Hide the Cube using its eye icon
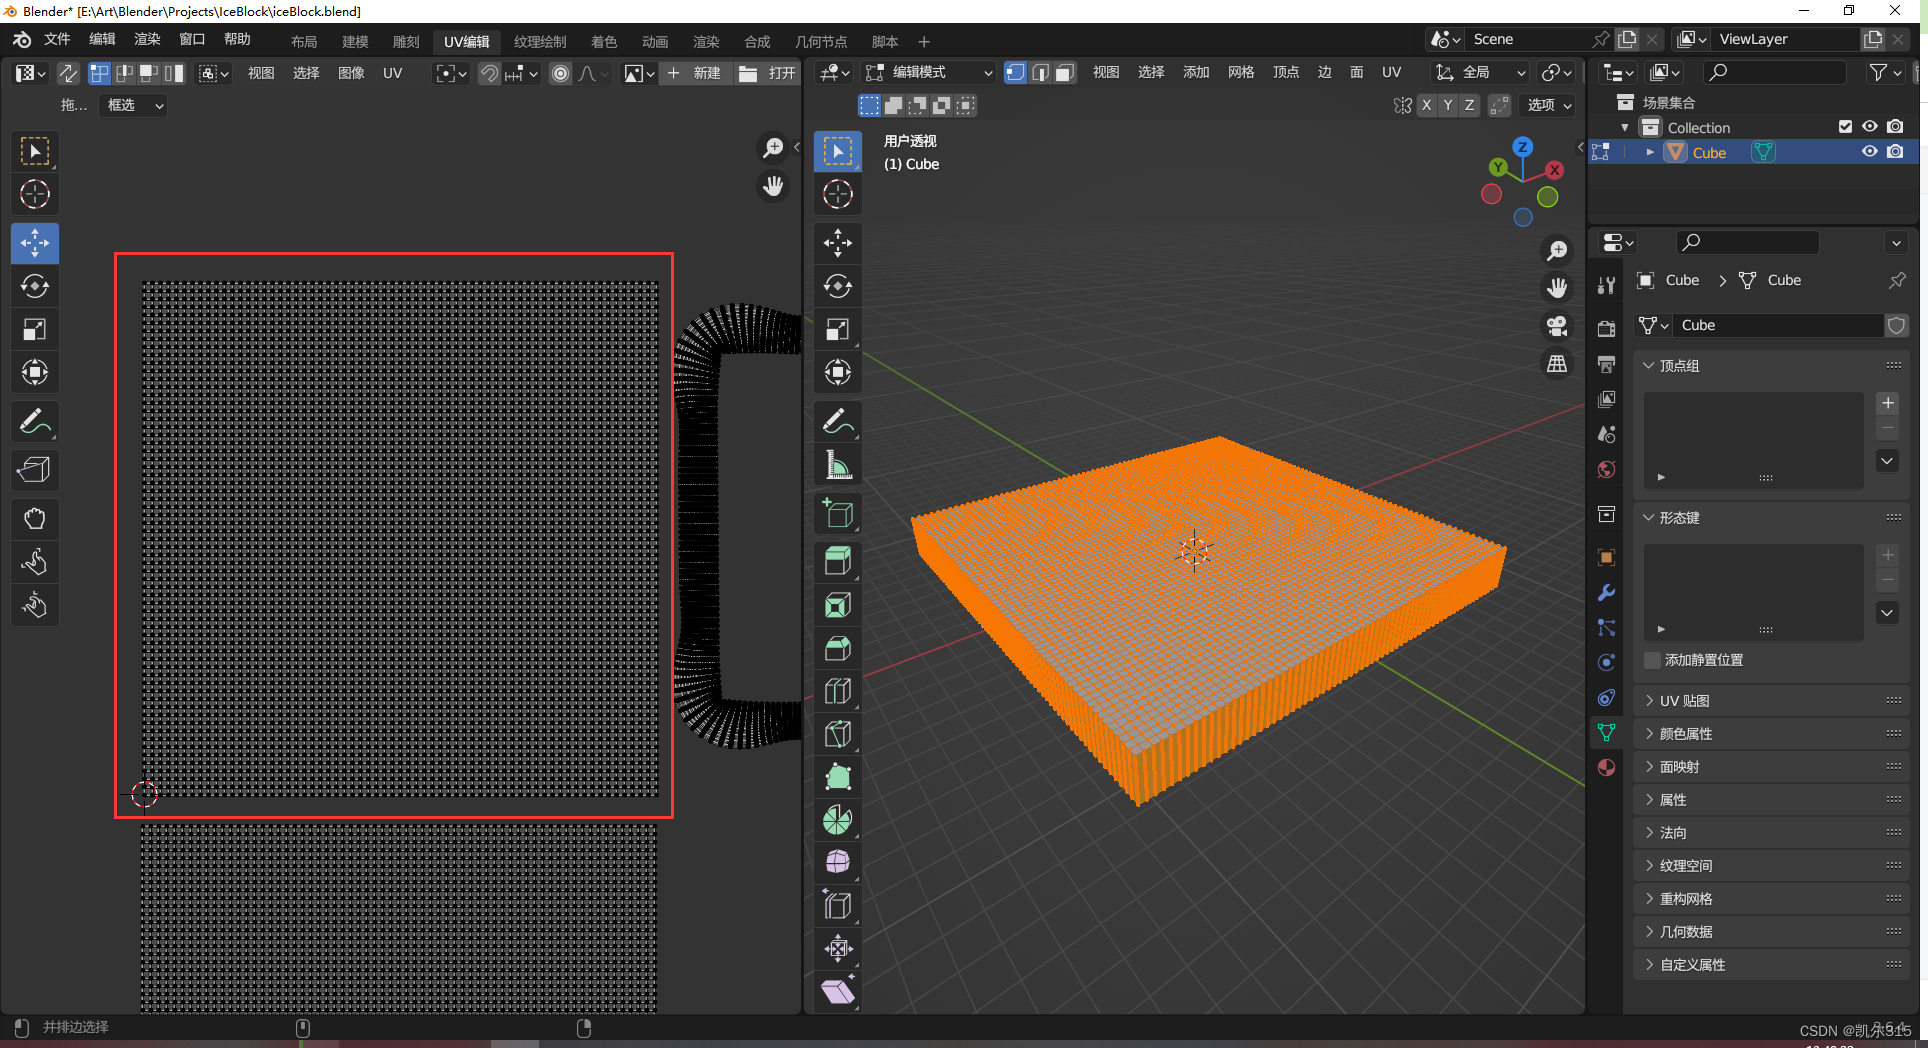This screenshot has height=1048, width=1928. tap(1870, 151)
